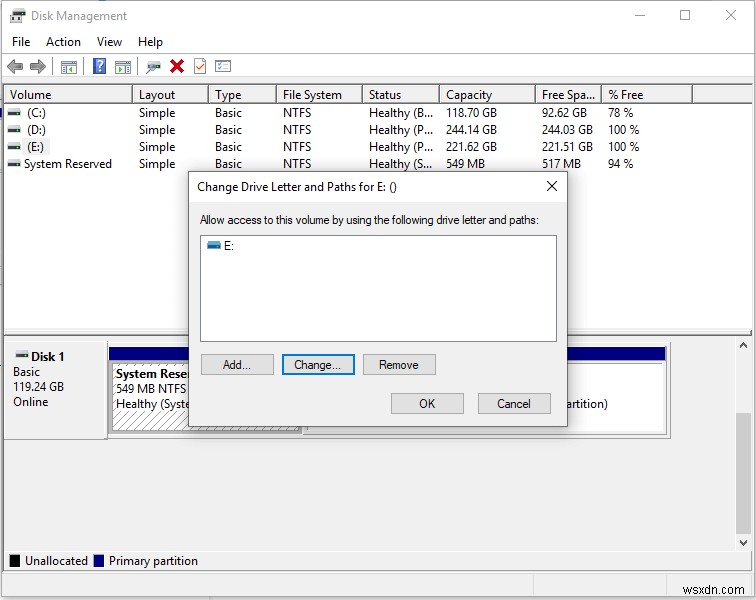Confirm the dialog with OK
756x600 pixels.
(427, 403)
